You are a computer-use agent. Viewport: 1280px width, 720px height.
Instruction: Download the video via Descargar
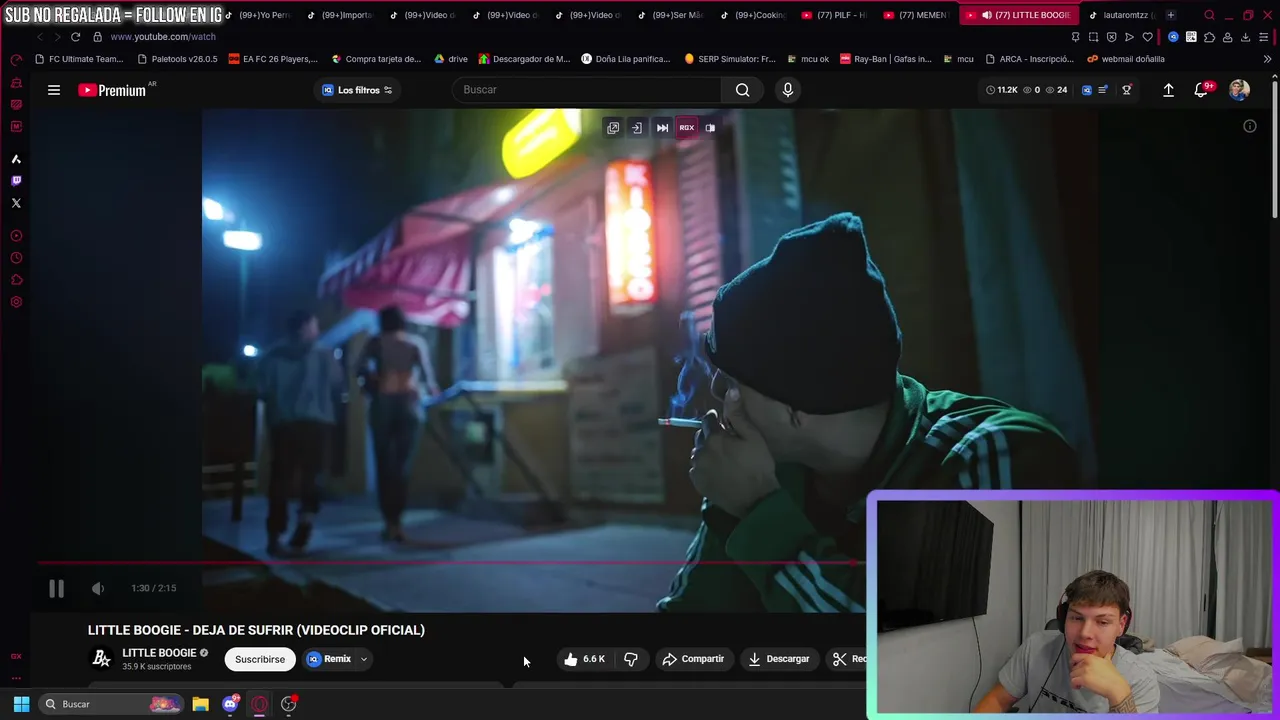pos(779,659)
